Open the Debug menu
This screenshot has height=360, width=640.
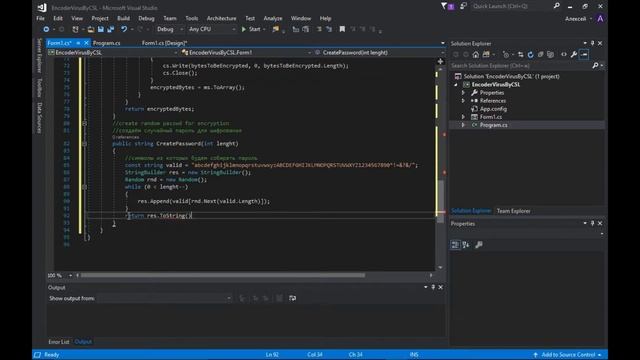click(146, 18)
